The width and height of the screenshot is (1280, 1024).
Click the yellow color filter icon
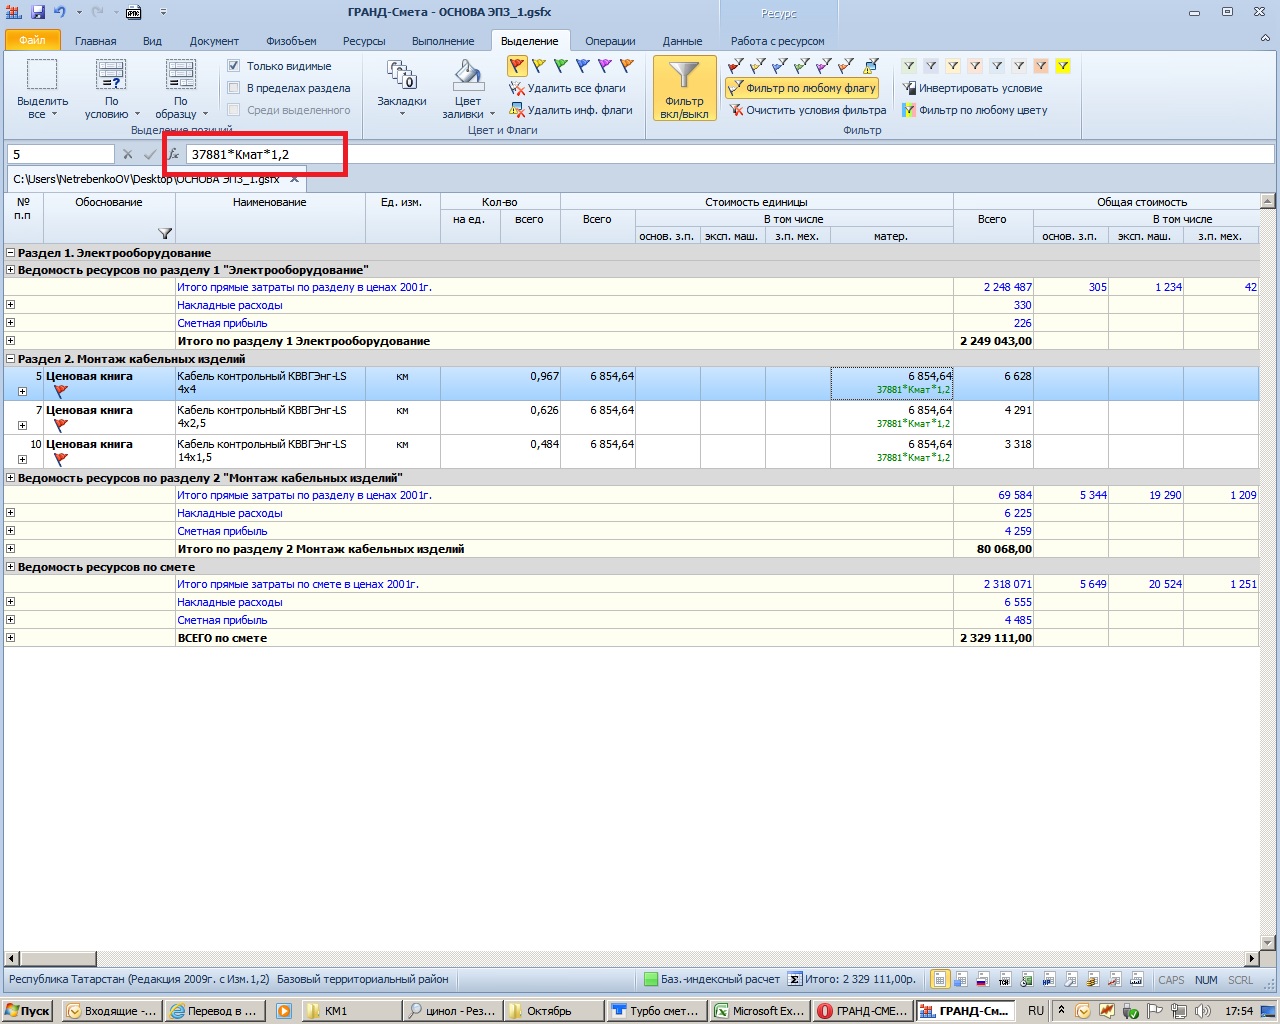coord(1063,66)
